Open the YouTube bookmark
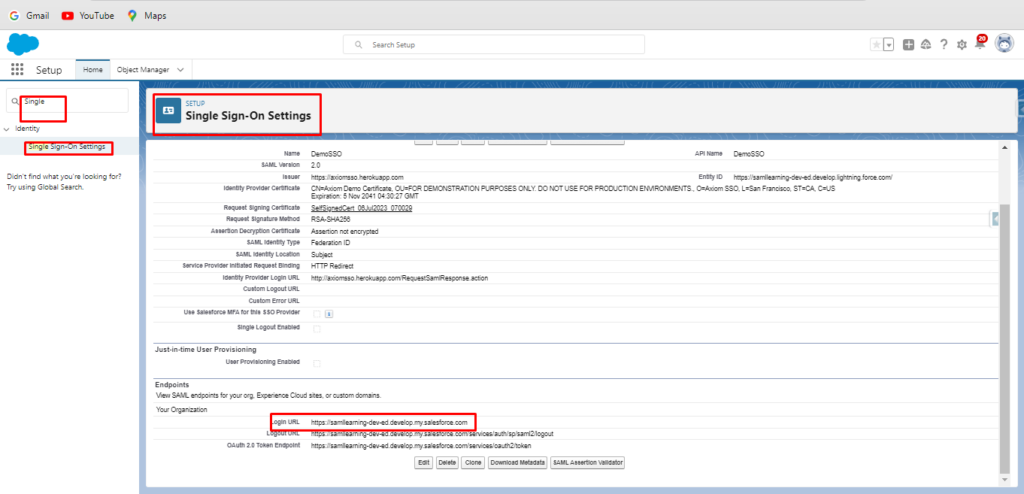 point(88,16)
